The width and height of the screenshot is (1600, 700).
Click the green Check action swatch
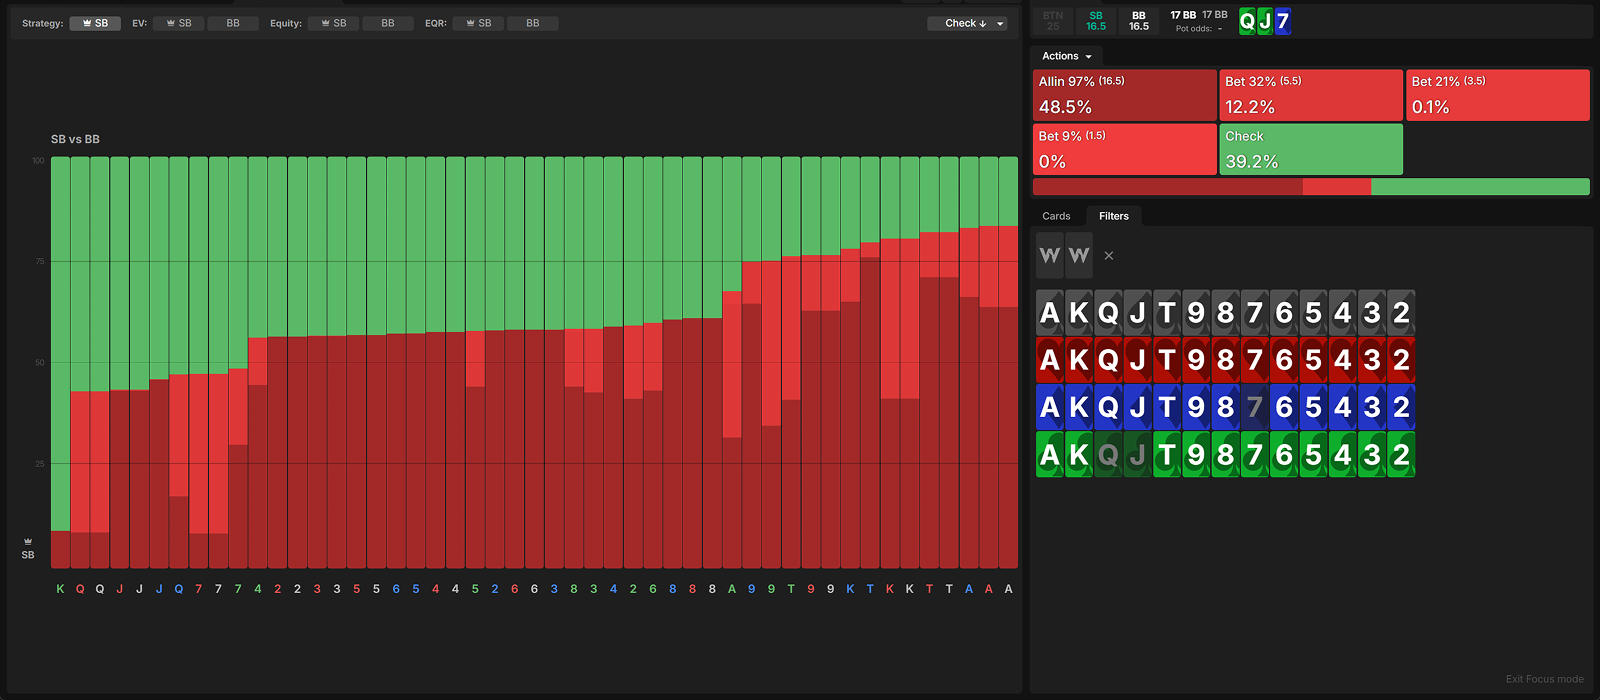(1310, 149)
